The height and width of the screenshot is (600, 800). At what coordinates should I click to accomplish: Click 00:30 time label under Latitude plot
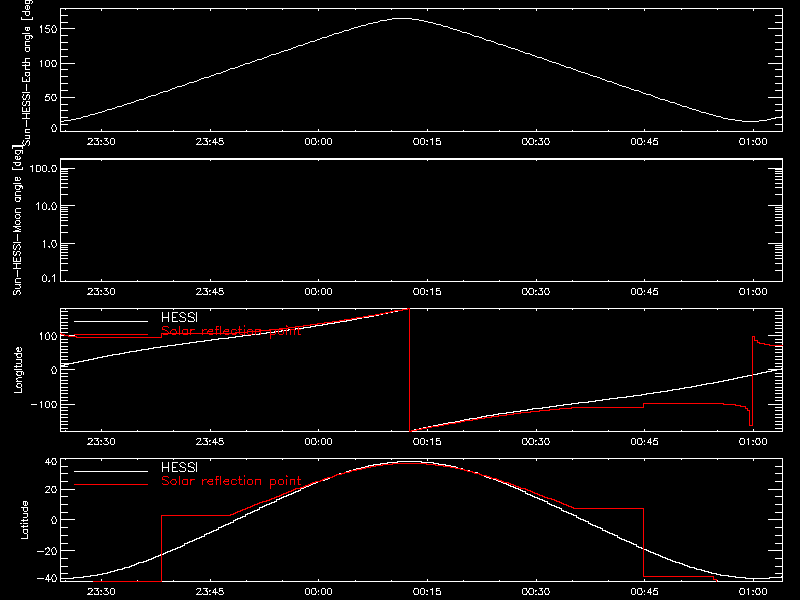(536, 592)
